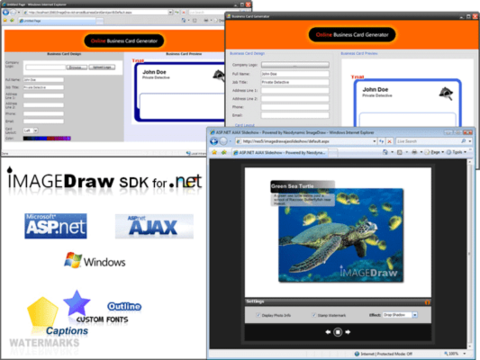Open the Effect dropdown showing Drop Shadow
The height and width of the screenshot is (360, 480).
click(400, 315)
